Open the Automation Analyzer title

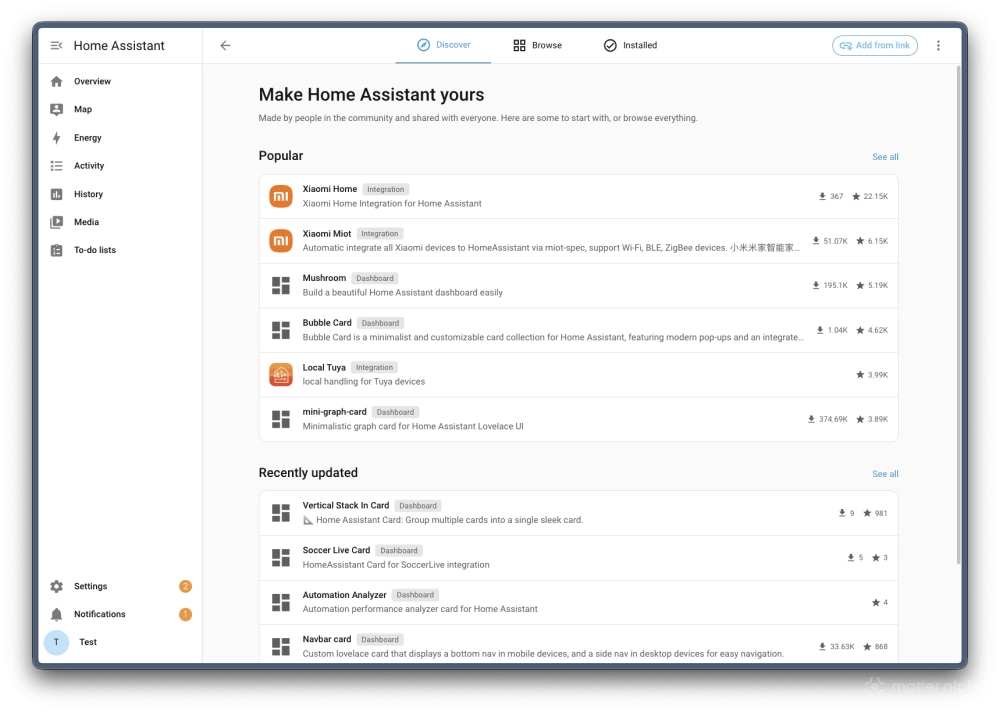[344, 595]
